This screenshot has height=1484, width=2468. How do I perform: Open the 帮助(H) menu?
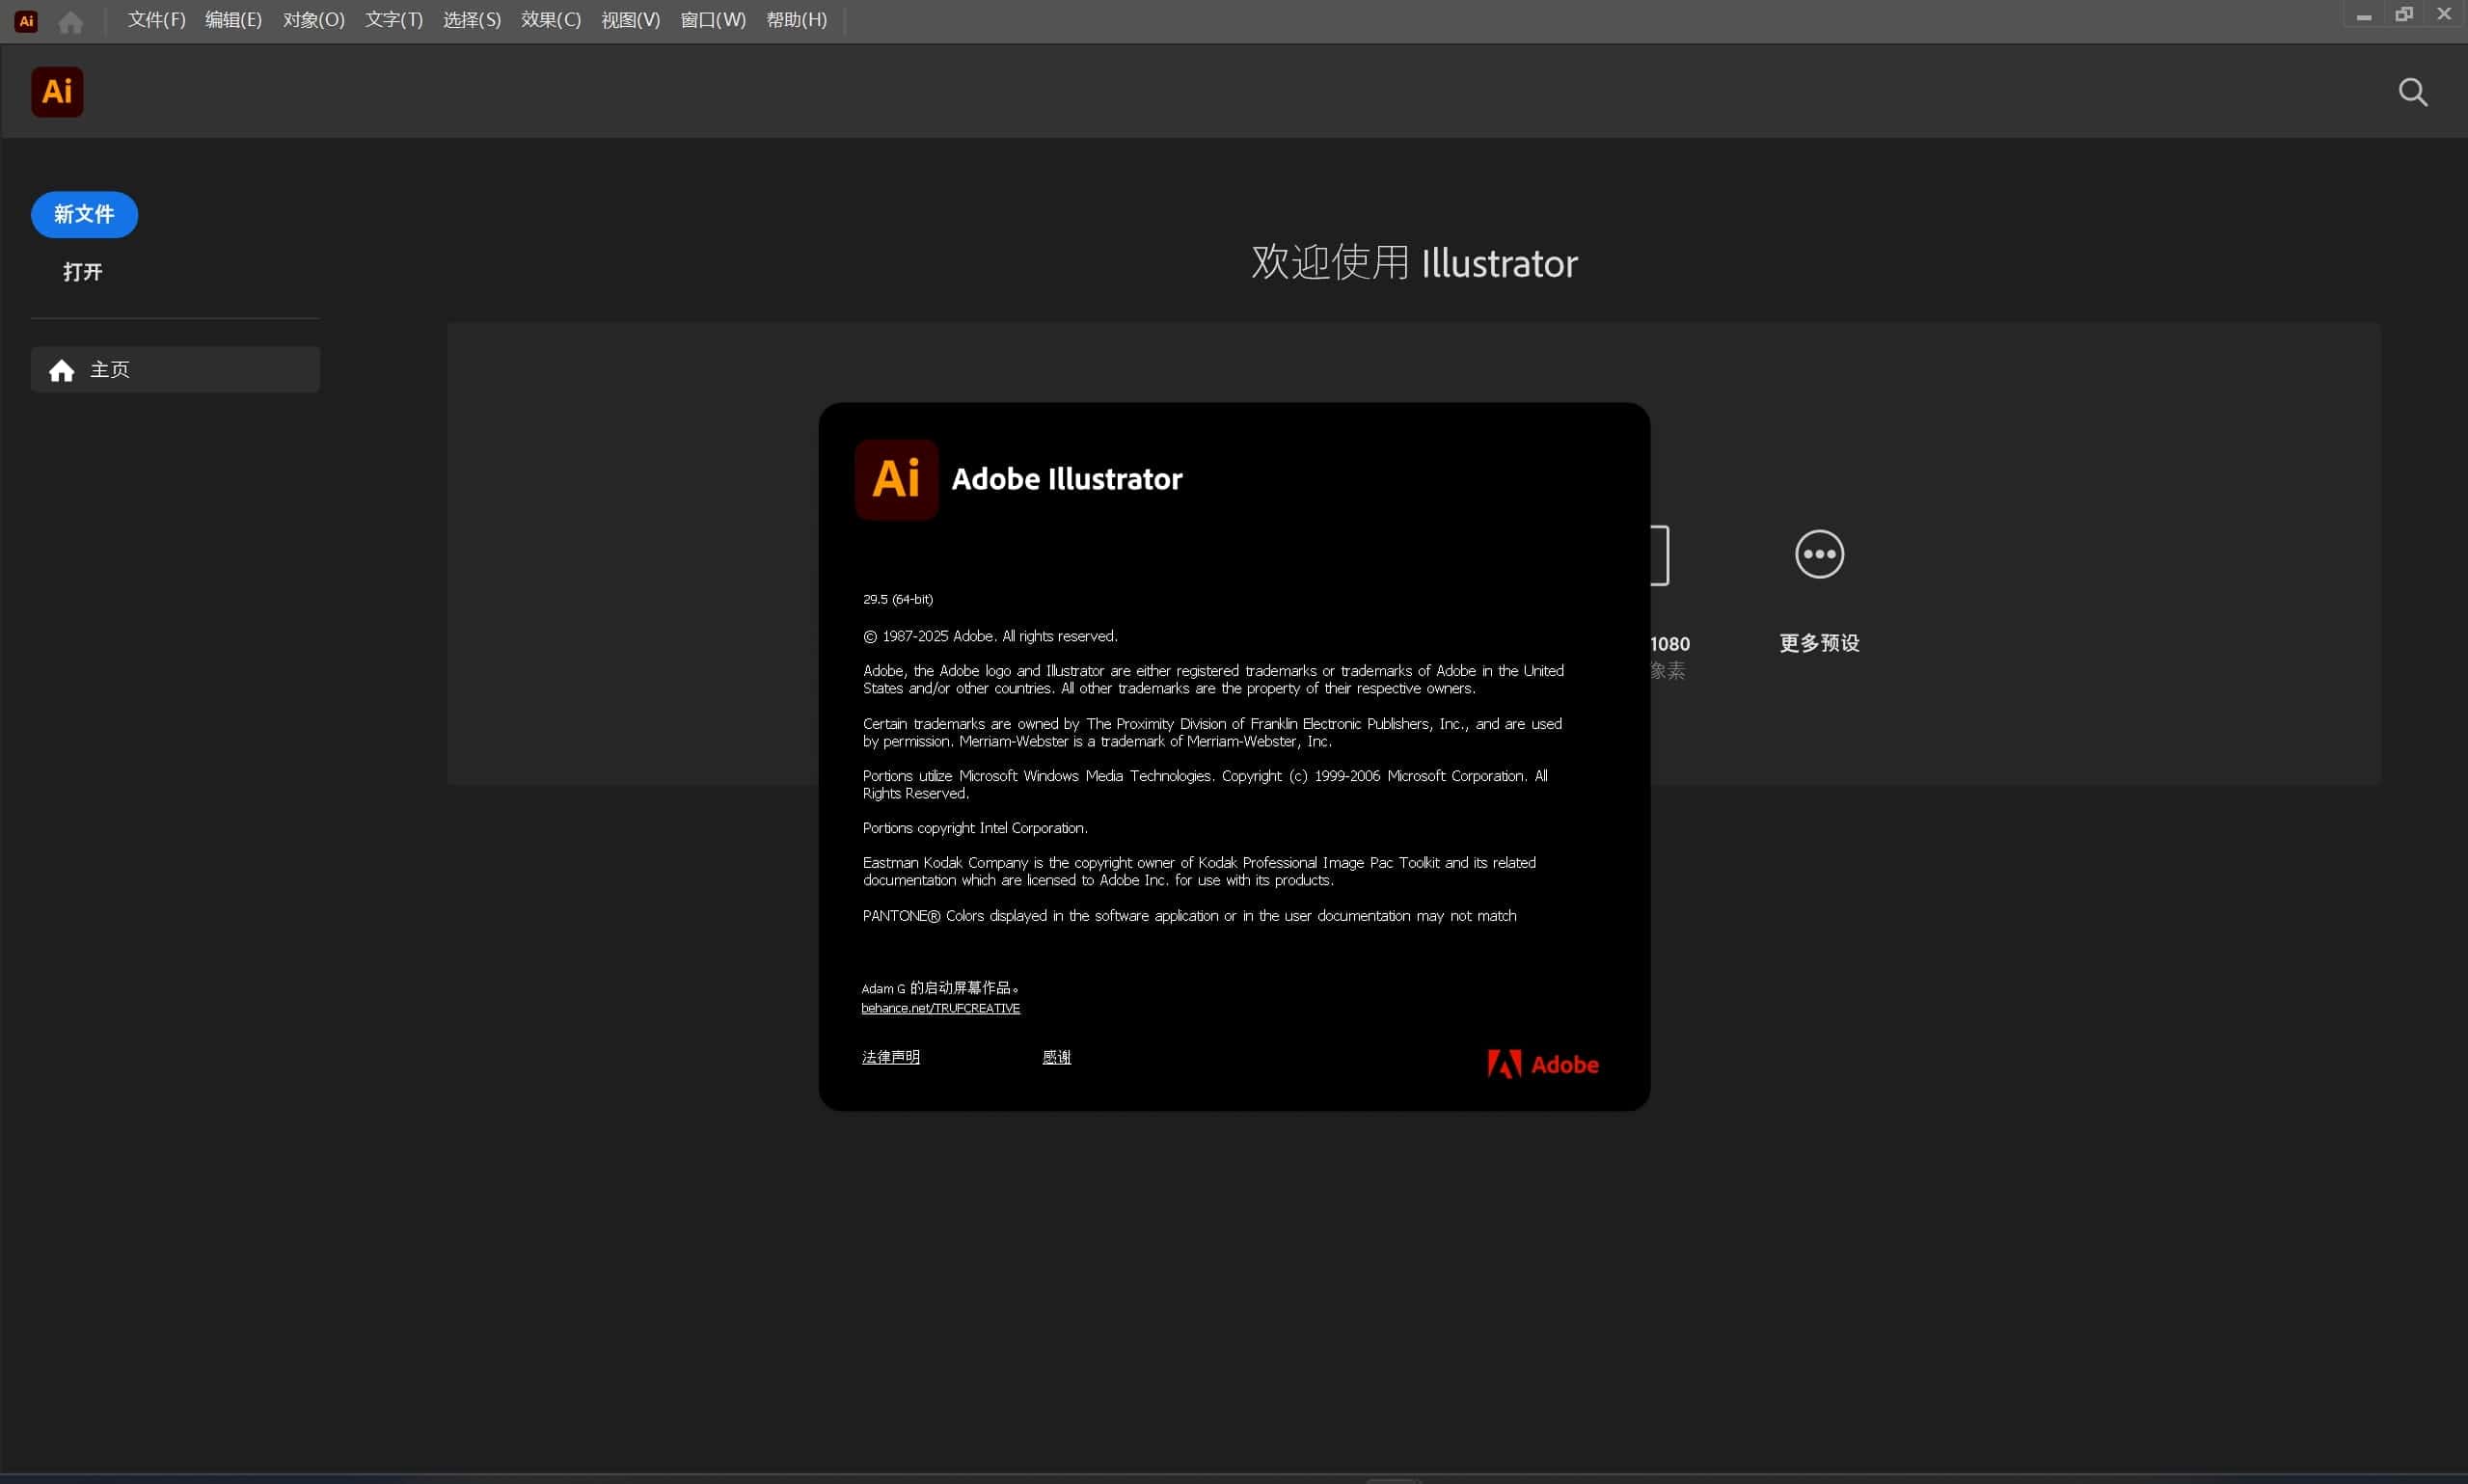point(796,19)
